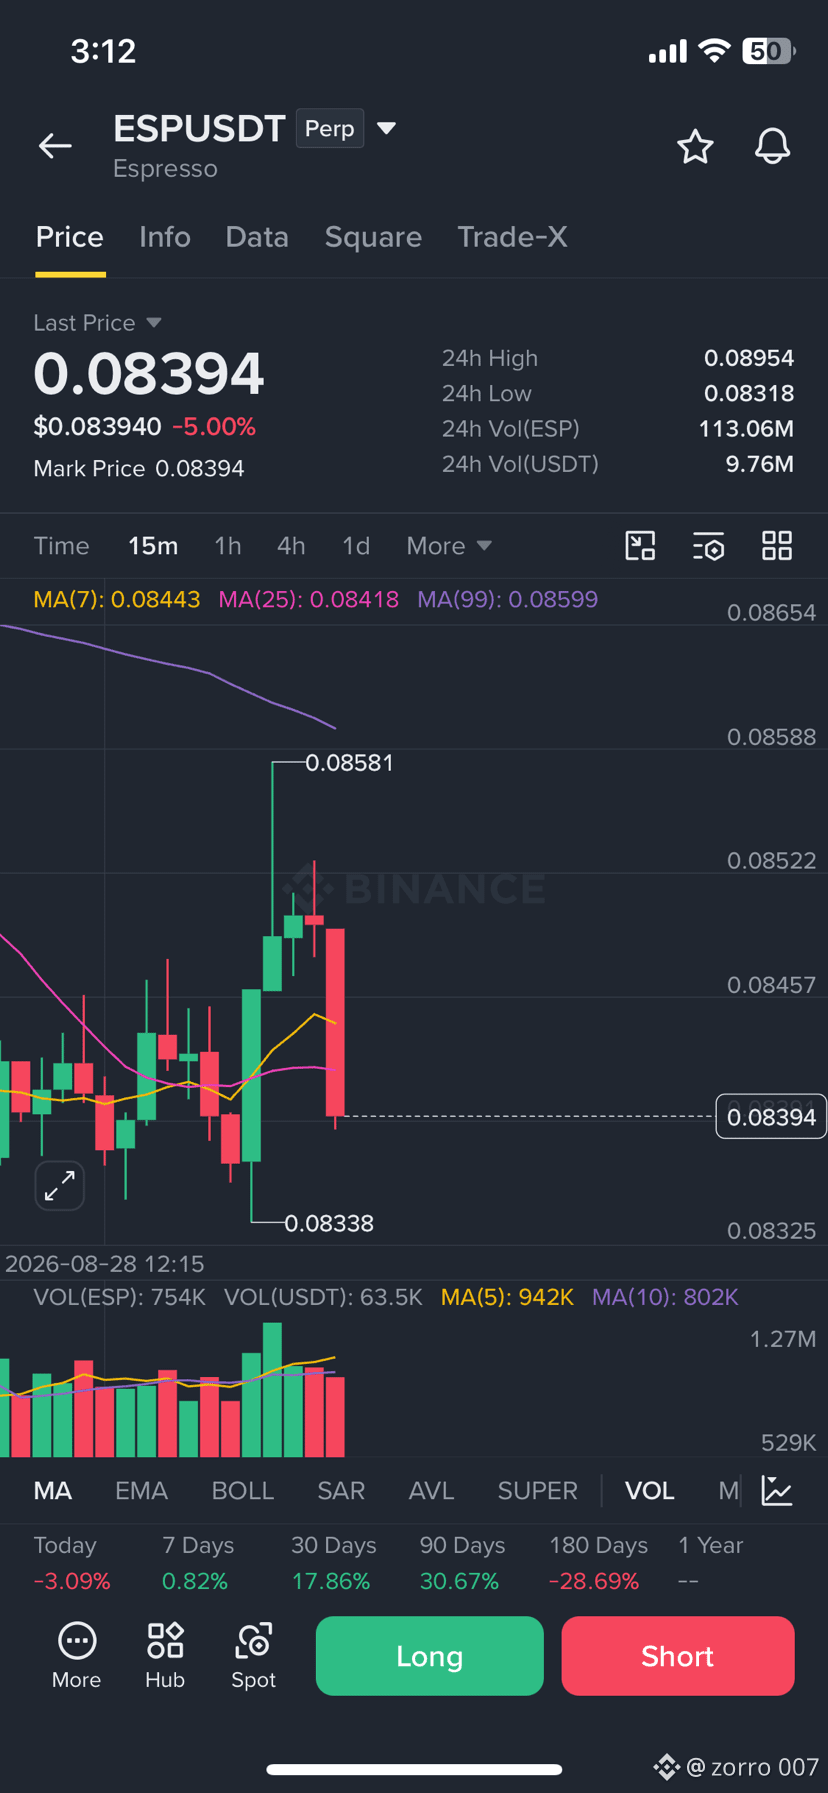Open the trading pair selector arrow
Image resolution: width=828 pixels, height=1793 pixels.
coord(386,128)
